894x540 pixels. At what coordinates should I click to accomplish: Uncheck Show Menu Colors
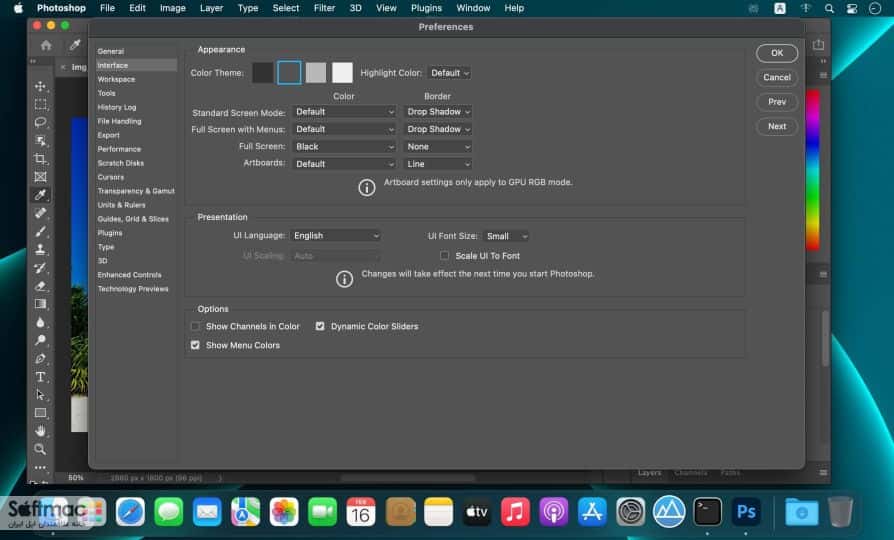195,345
